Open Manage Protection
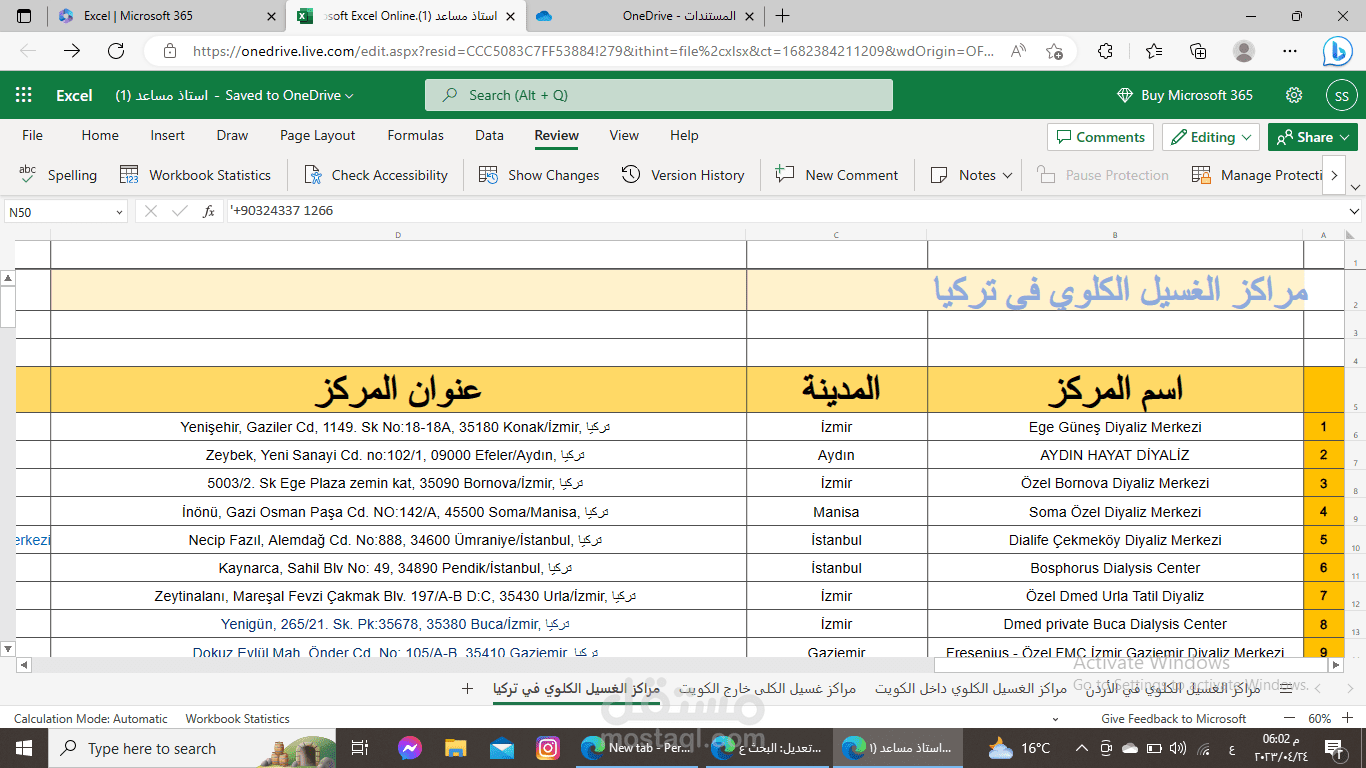The width and height of the screenshot is (1366, 768). coord(1257,175)
